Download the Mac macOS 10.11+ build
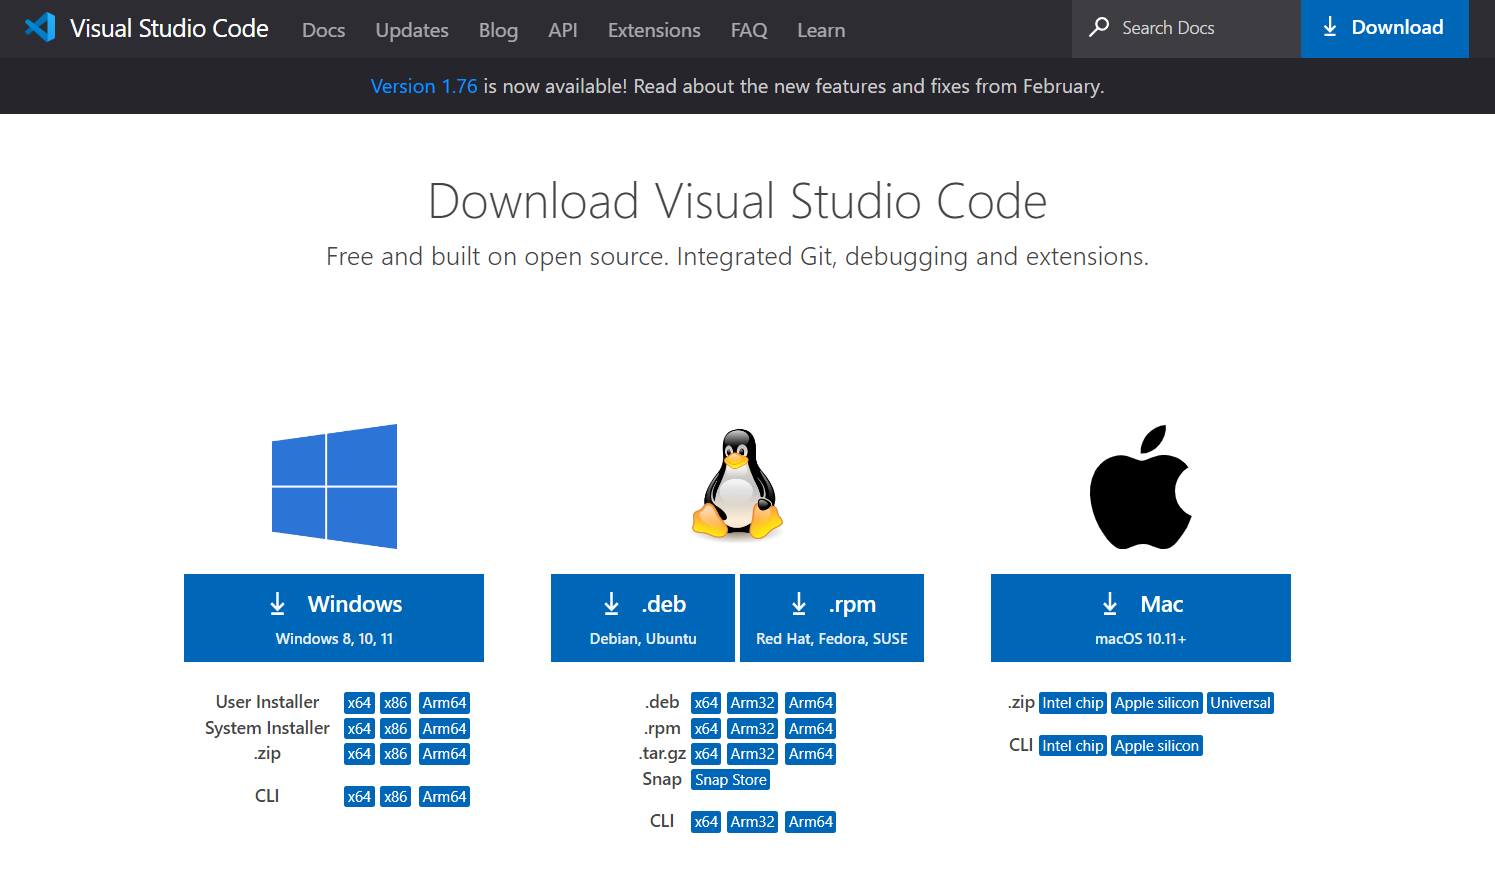Image resolution: width=1495 pixels, height=871 pixels. pyautogui.click(x=1141, y=618)
